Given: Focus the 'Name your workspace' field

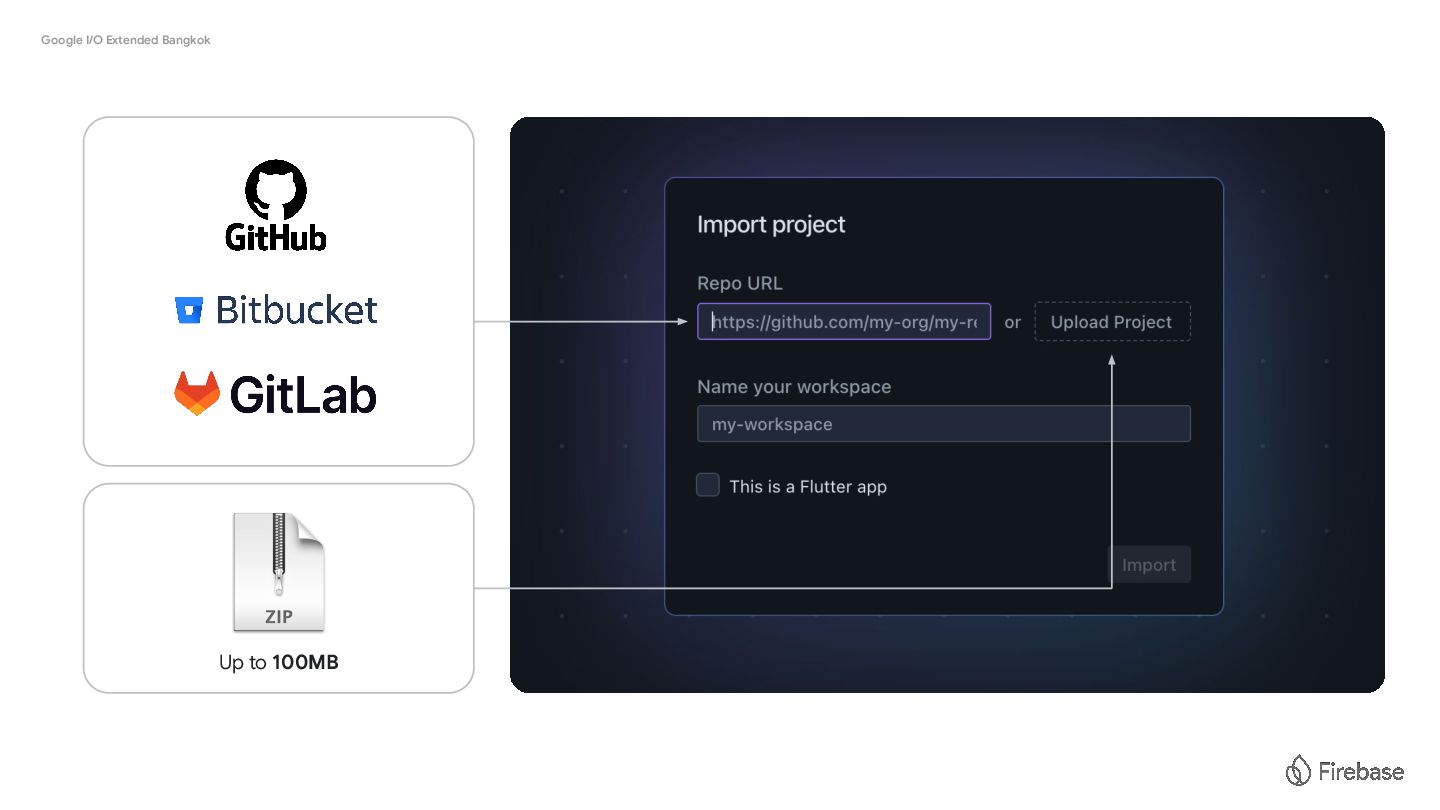Looking at the screenshot, I should tap(944, 424).
